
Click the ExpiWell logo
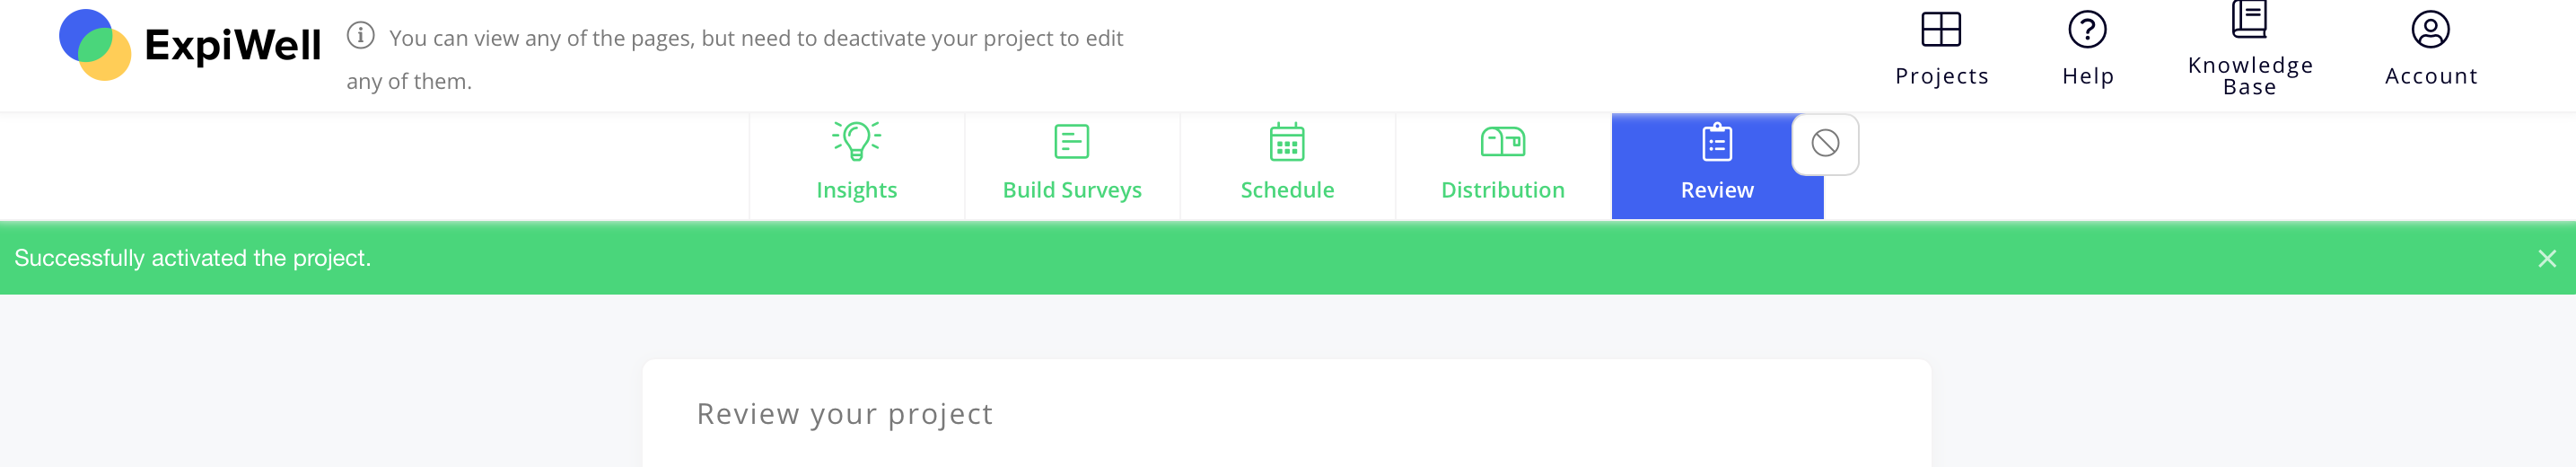coord(190,45)
